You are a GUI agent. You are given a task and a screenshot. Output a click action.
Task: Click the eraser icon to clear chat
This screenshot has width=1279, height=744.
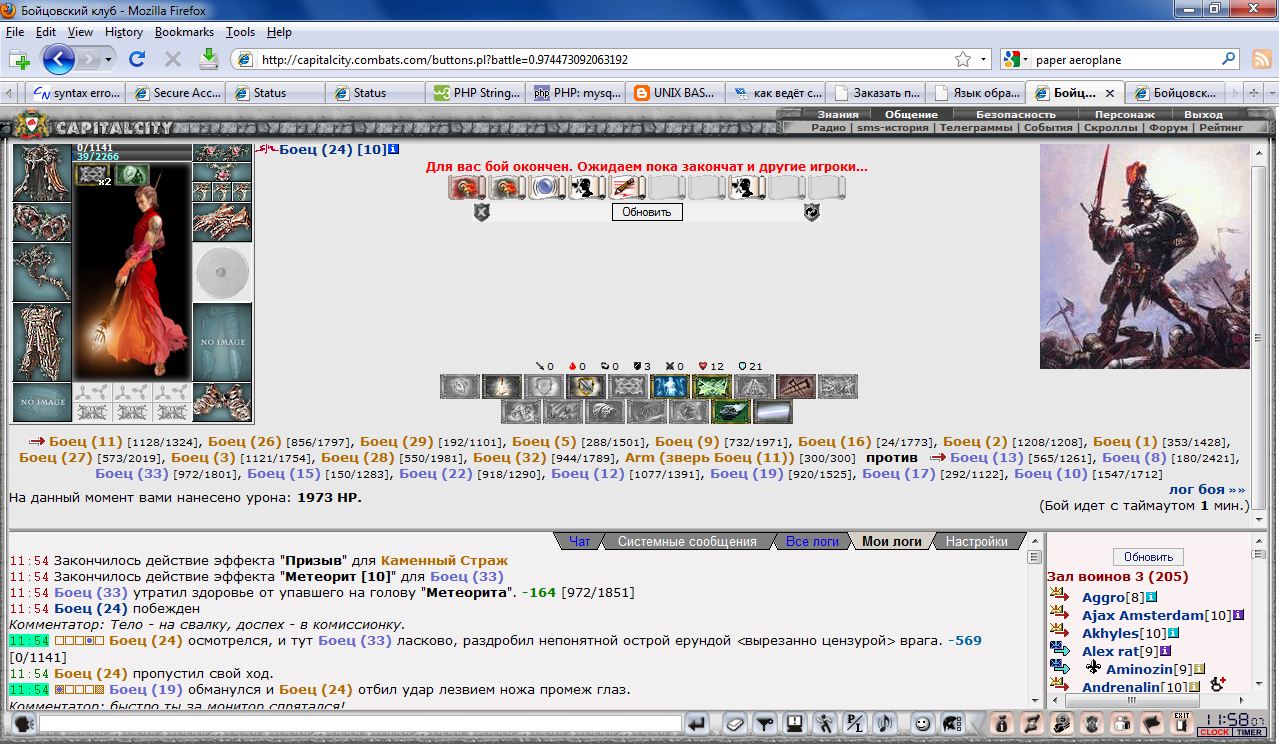tap(735, 723)
